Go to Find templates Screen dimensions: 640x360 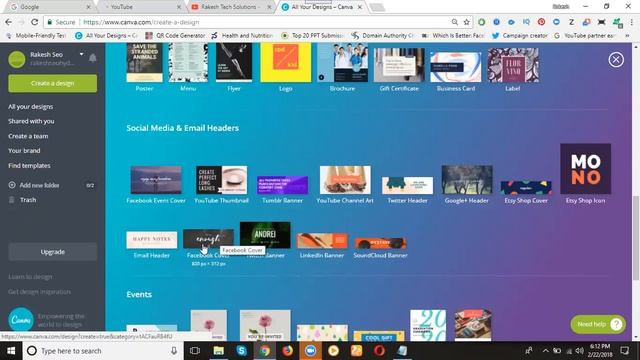point(29,166)
